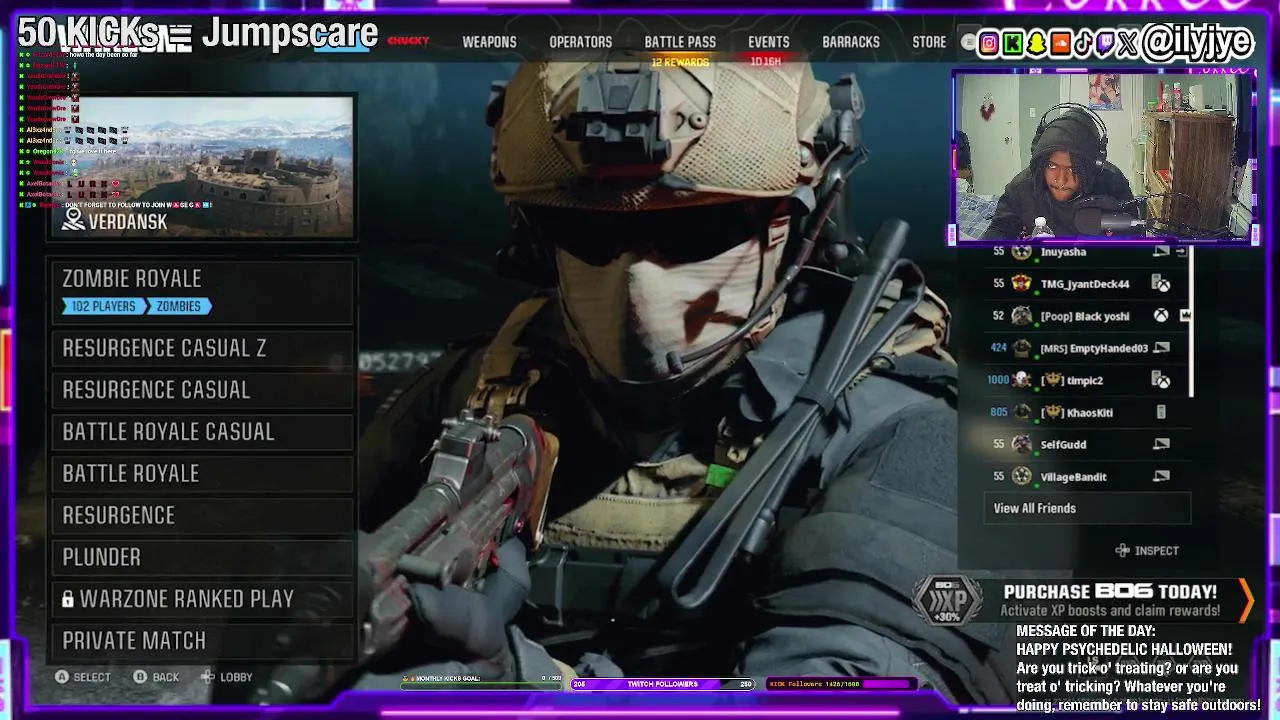Click the event timer text under Events

click(x=765, y=62)
